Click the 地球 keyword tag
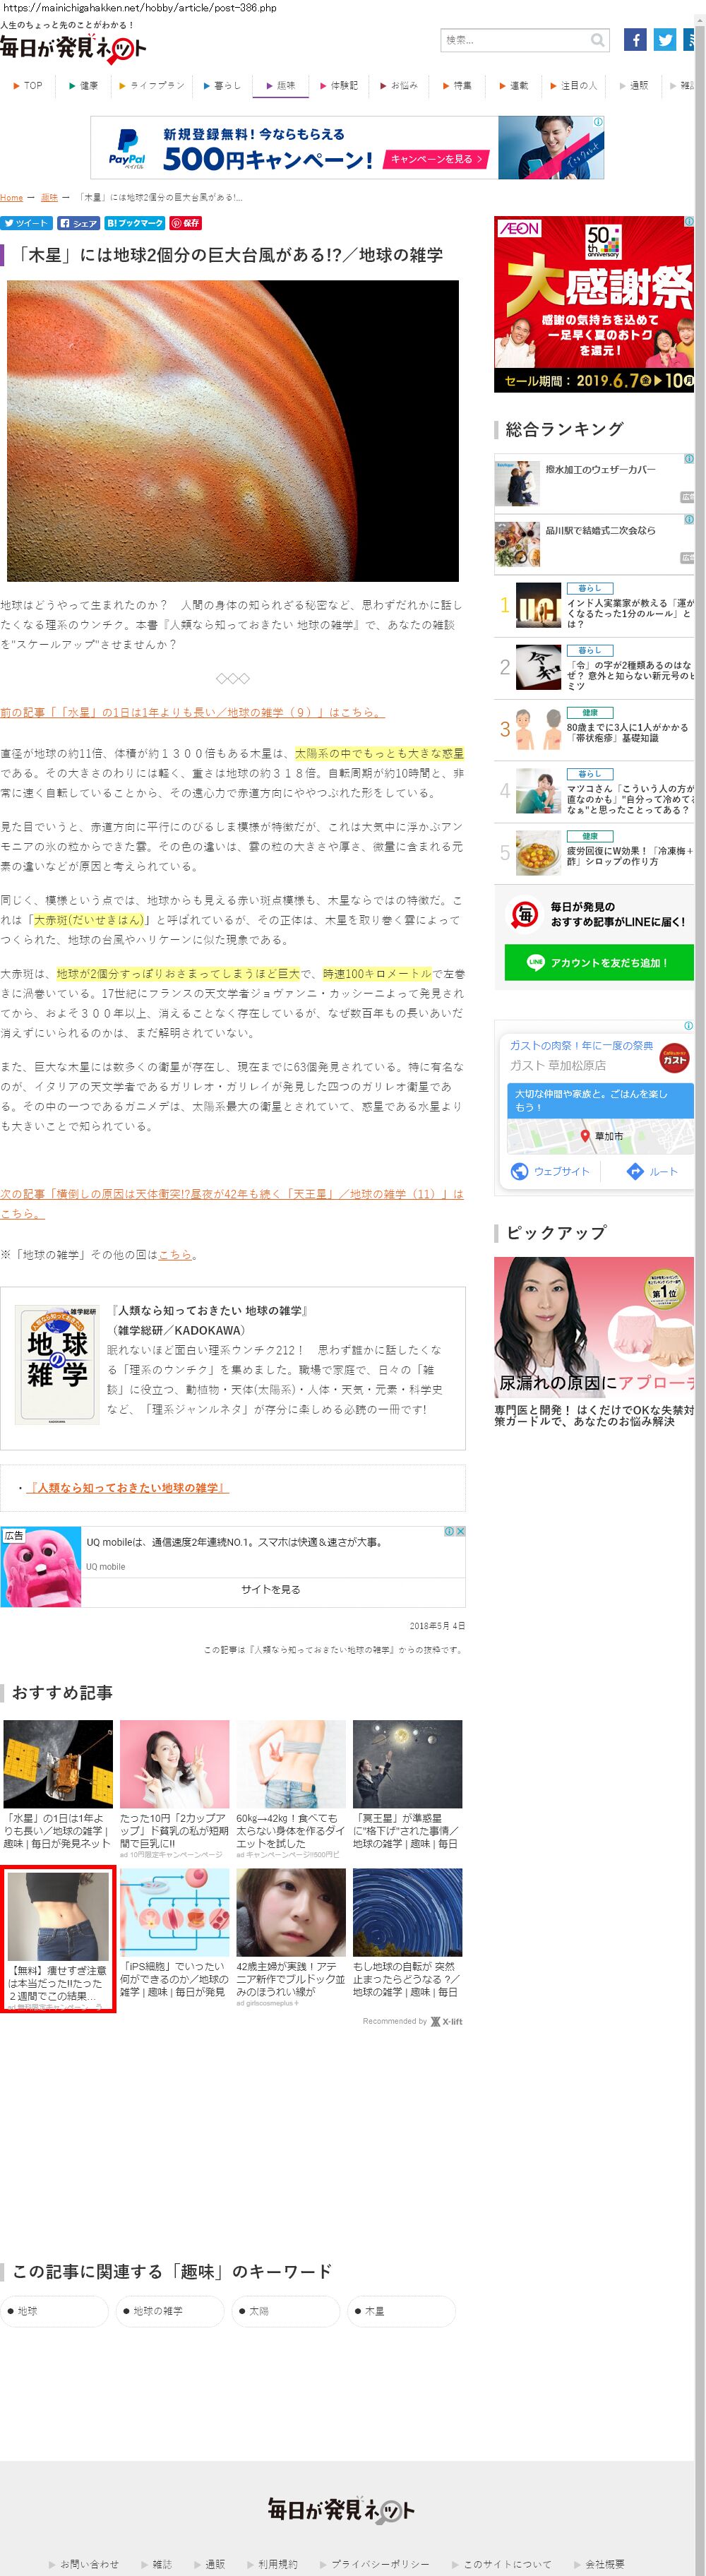Image resolution: width=706 pixels, height=2576 pixels. 54,2311
